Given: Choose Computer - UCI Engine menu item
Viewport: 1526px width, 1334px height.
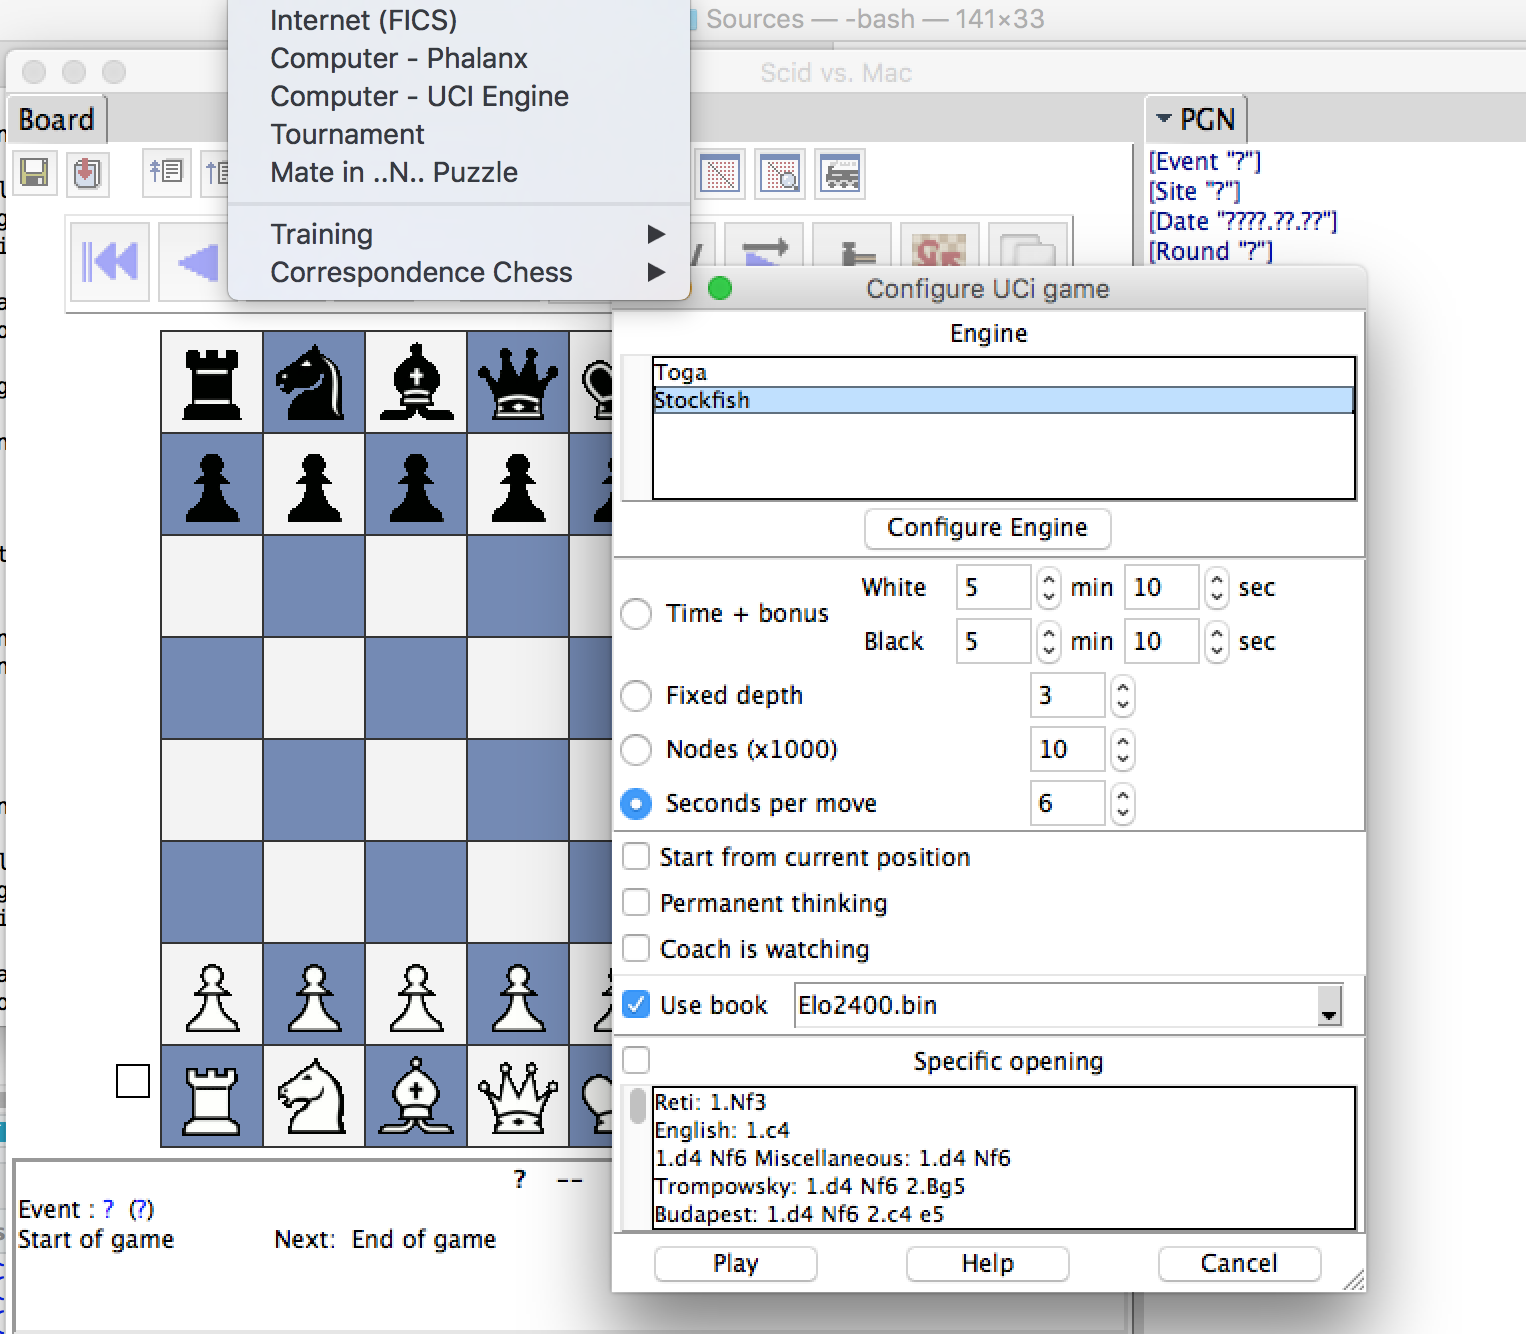Looking at the screenshot, I should pyautogui.click(x=460, y=96).
